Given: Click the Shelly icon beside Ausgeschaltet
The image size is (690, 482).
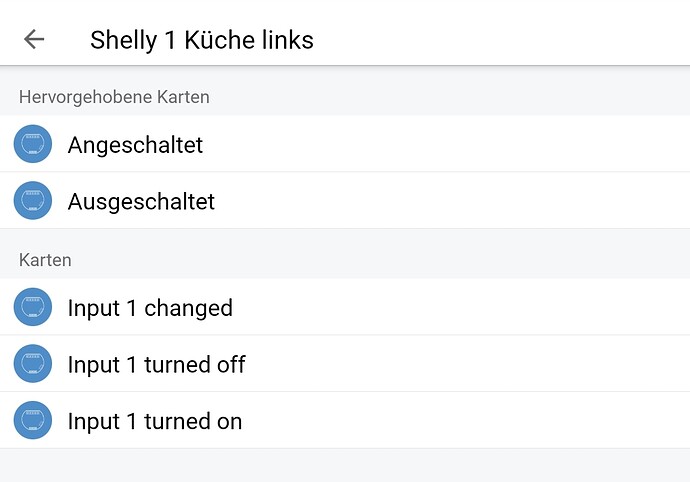Looking at the screenshot, I should pos(33,201).
